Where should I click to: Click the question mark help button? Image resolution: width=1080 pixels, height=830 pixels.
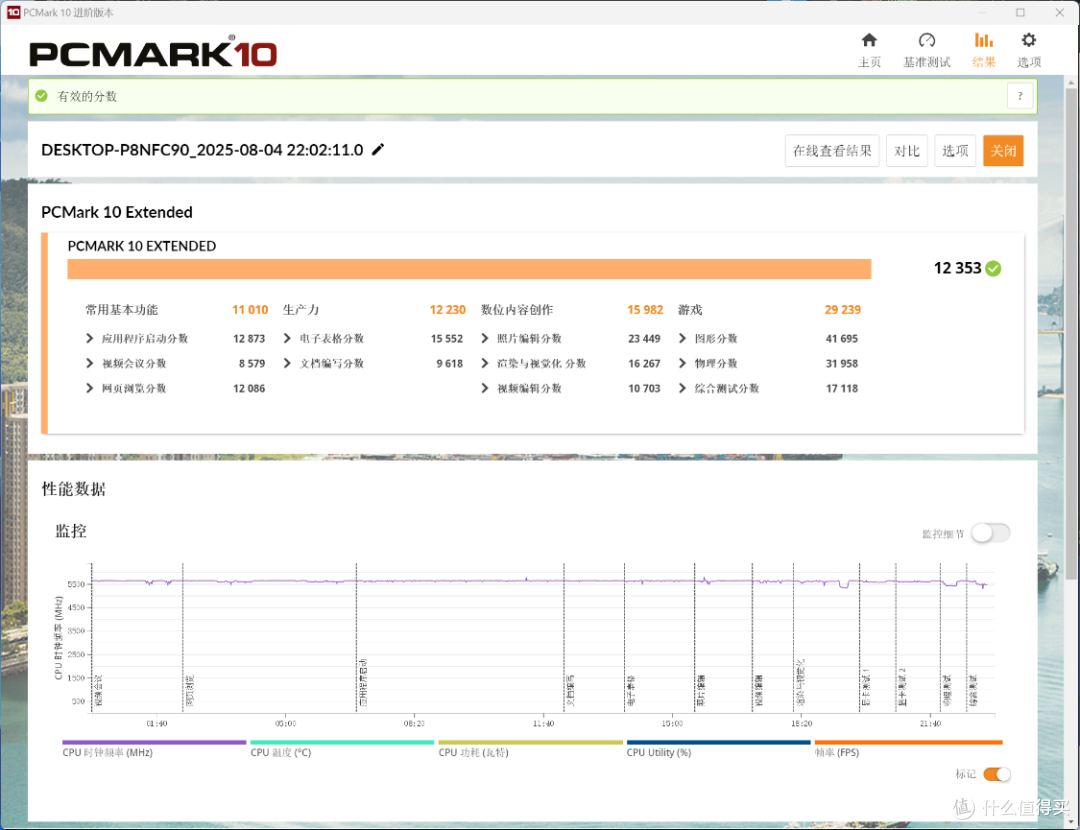[1020, 96]
